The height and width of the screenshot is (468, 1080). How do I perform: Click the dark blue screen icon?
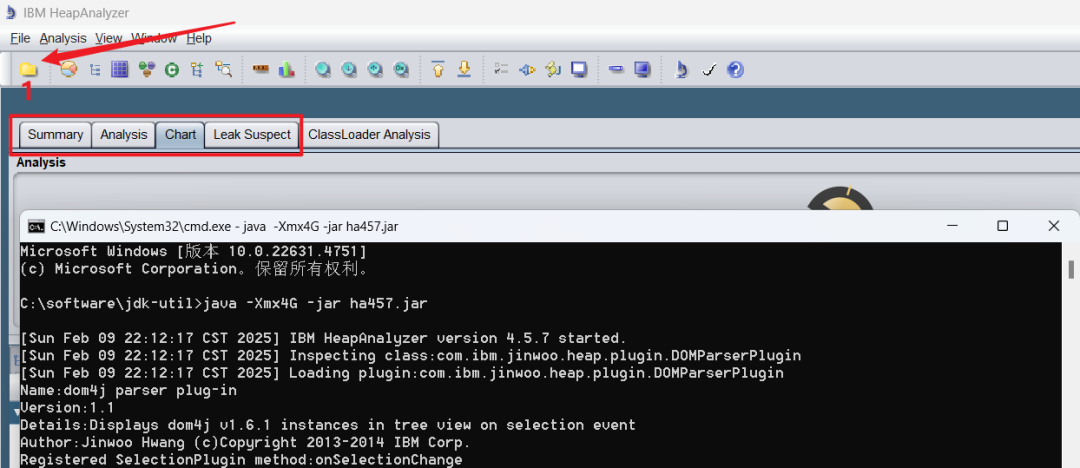[642, 69]
